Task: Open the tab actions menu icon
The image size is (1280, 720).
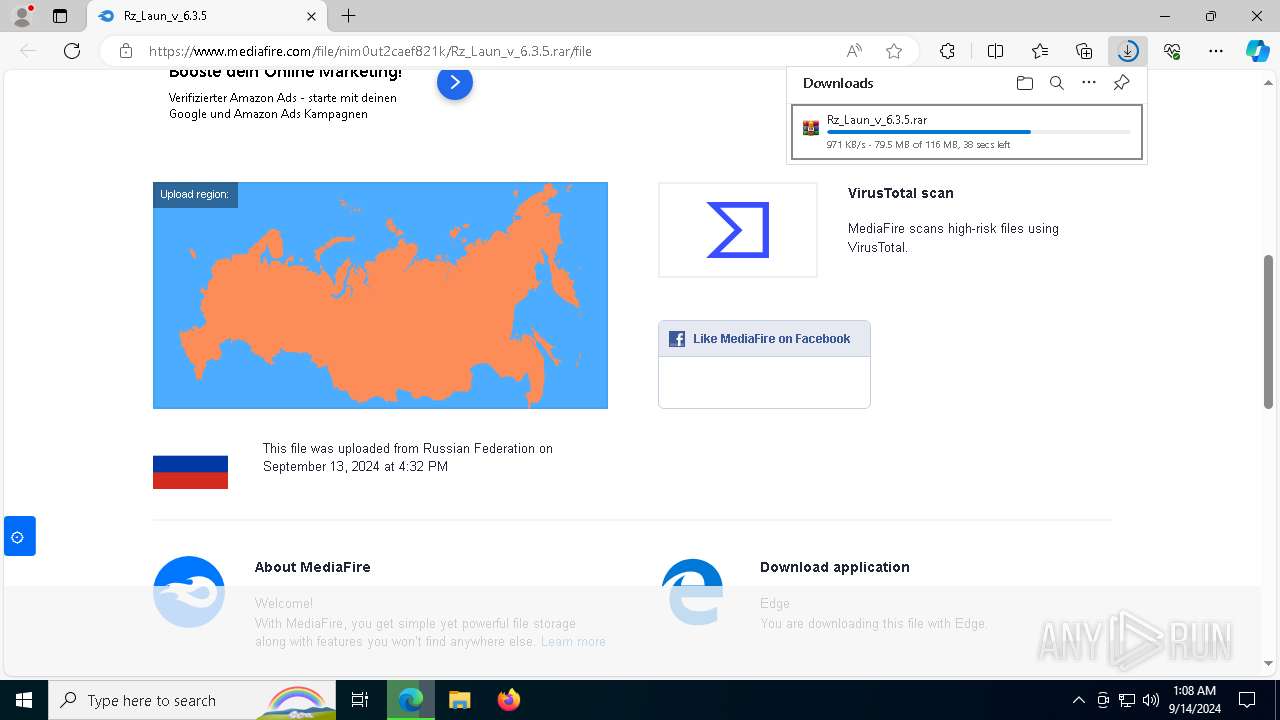Action: point(60,16)
